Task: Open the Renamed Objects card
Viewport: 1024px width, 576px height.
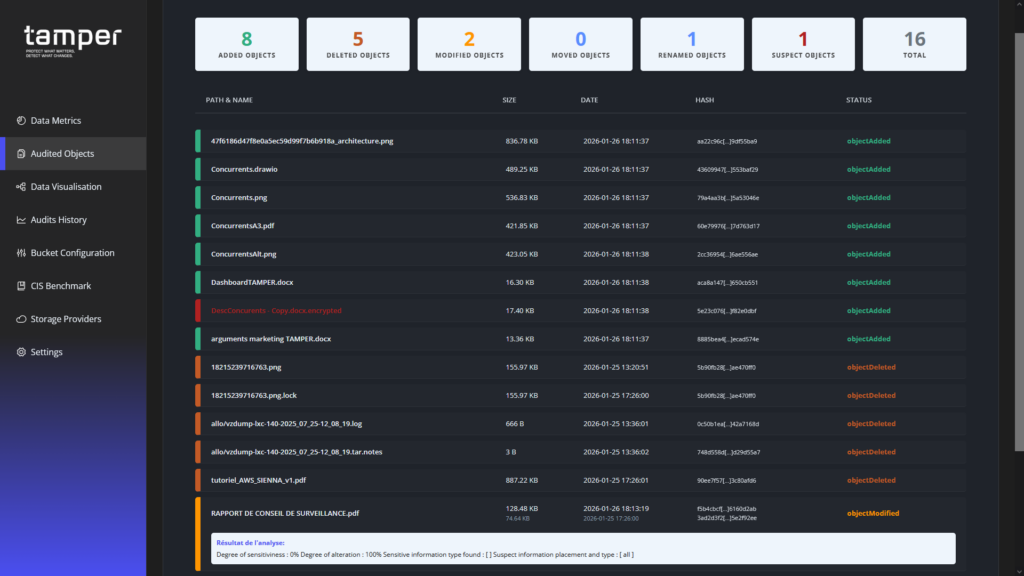Action: tap(692, 44)
